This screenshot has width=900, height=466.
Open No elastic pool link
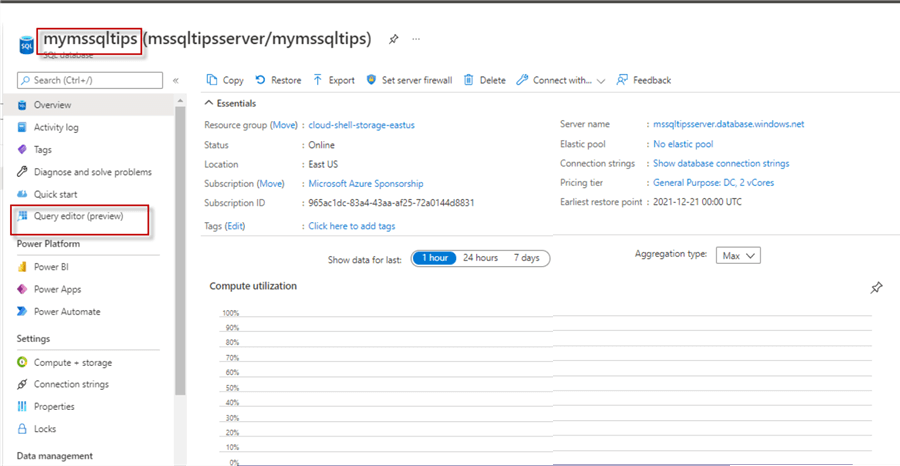tap(683, 144)
